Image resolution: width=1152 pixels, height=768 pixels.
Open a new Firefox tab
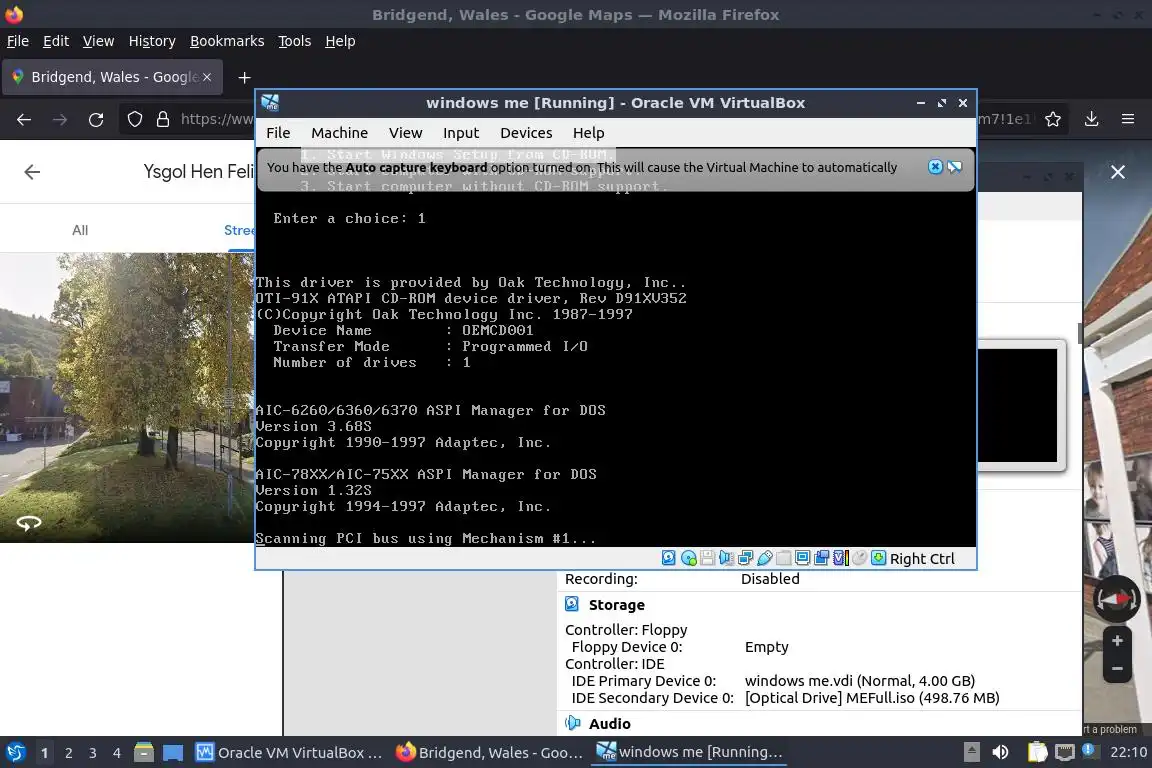(x=245, y=77)
